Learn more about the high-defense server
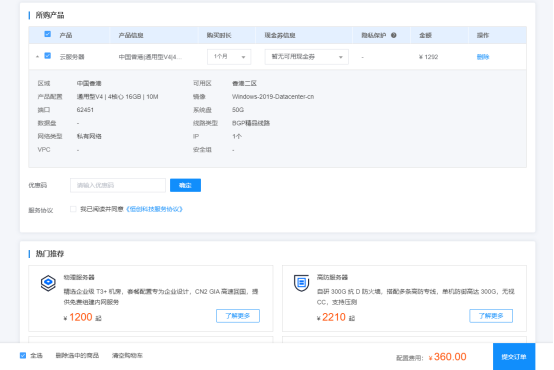 (491, 316)
